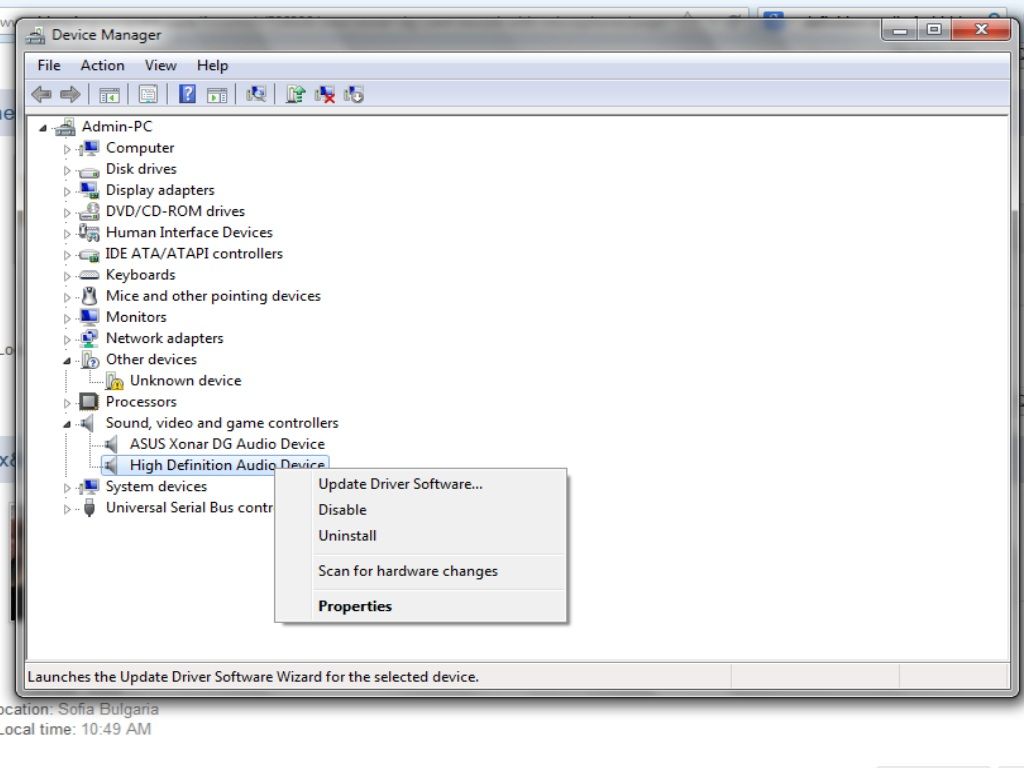Click the Scan for hardware changes toolbar icon

[x=257, y=95]
